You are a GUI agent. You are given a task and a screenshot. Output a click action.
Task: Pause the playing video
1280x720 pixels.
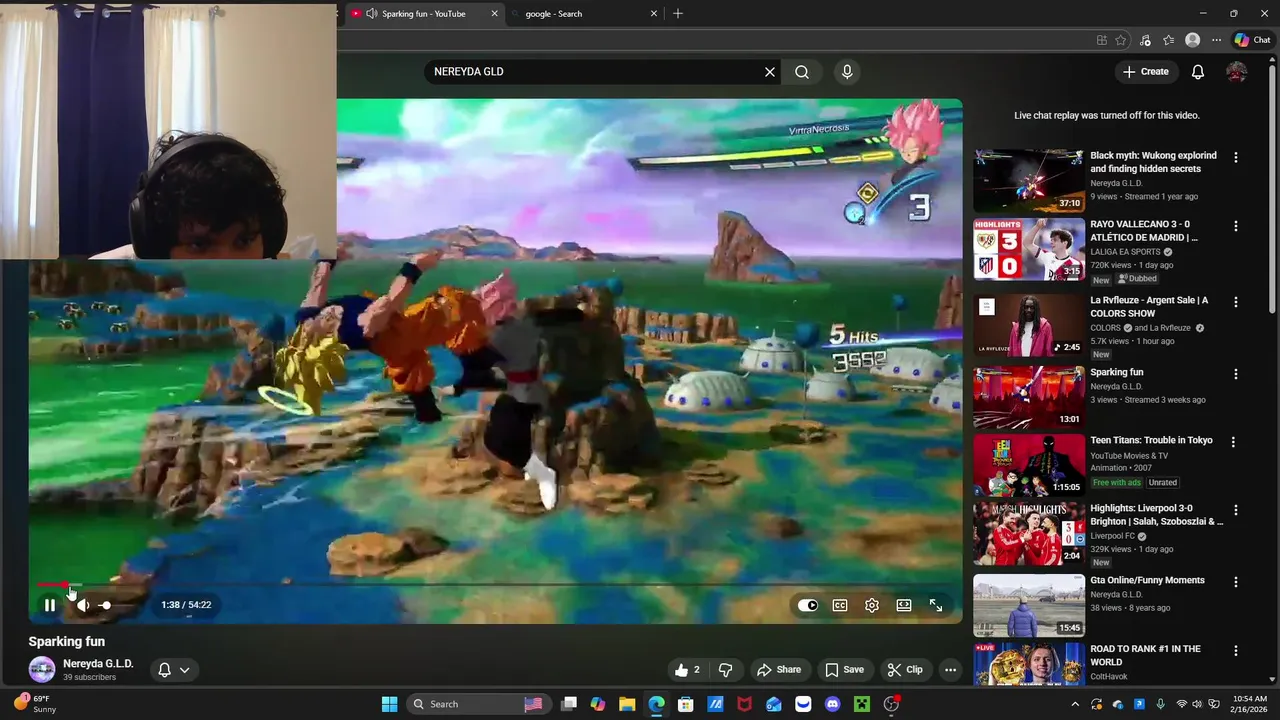[49, 605]
